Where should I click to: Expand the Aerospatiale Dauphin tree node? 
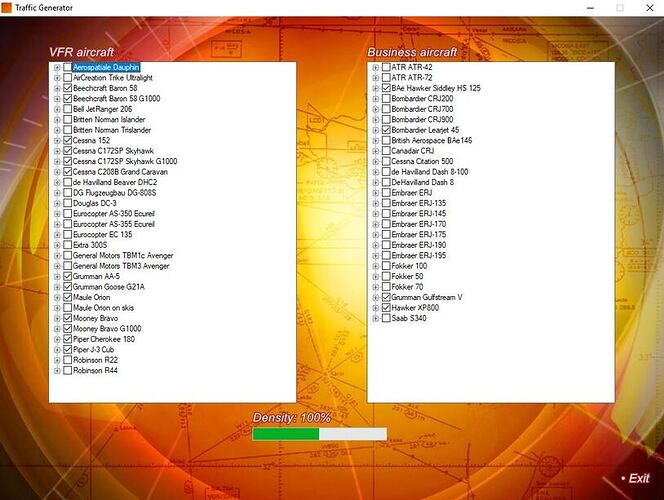tap(57, 67)
